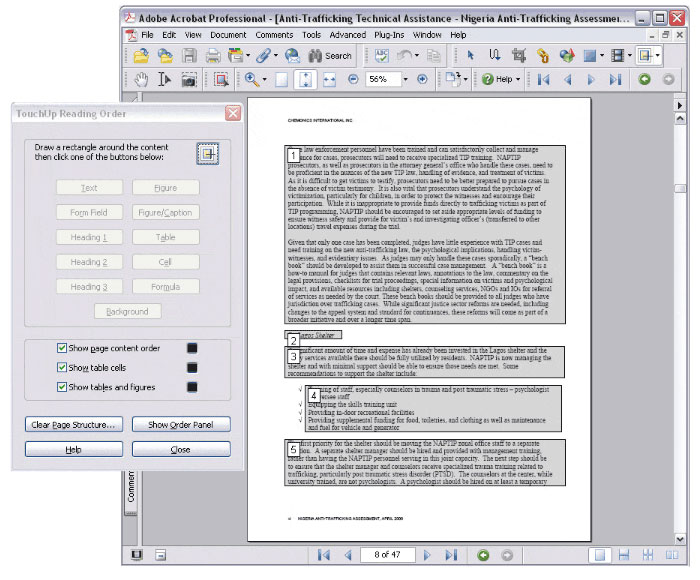Select the Hand tool in the toolbar
Image resolution: width=700 pixels, height=580 pixels.
[142, 79]
